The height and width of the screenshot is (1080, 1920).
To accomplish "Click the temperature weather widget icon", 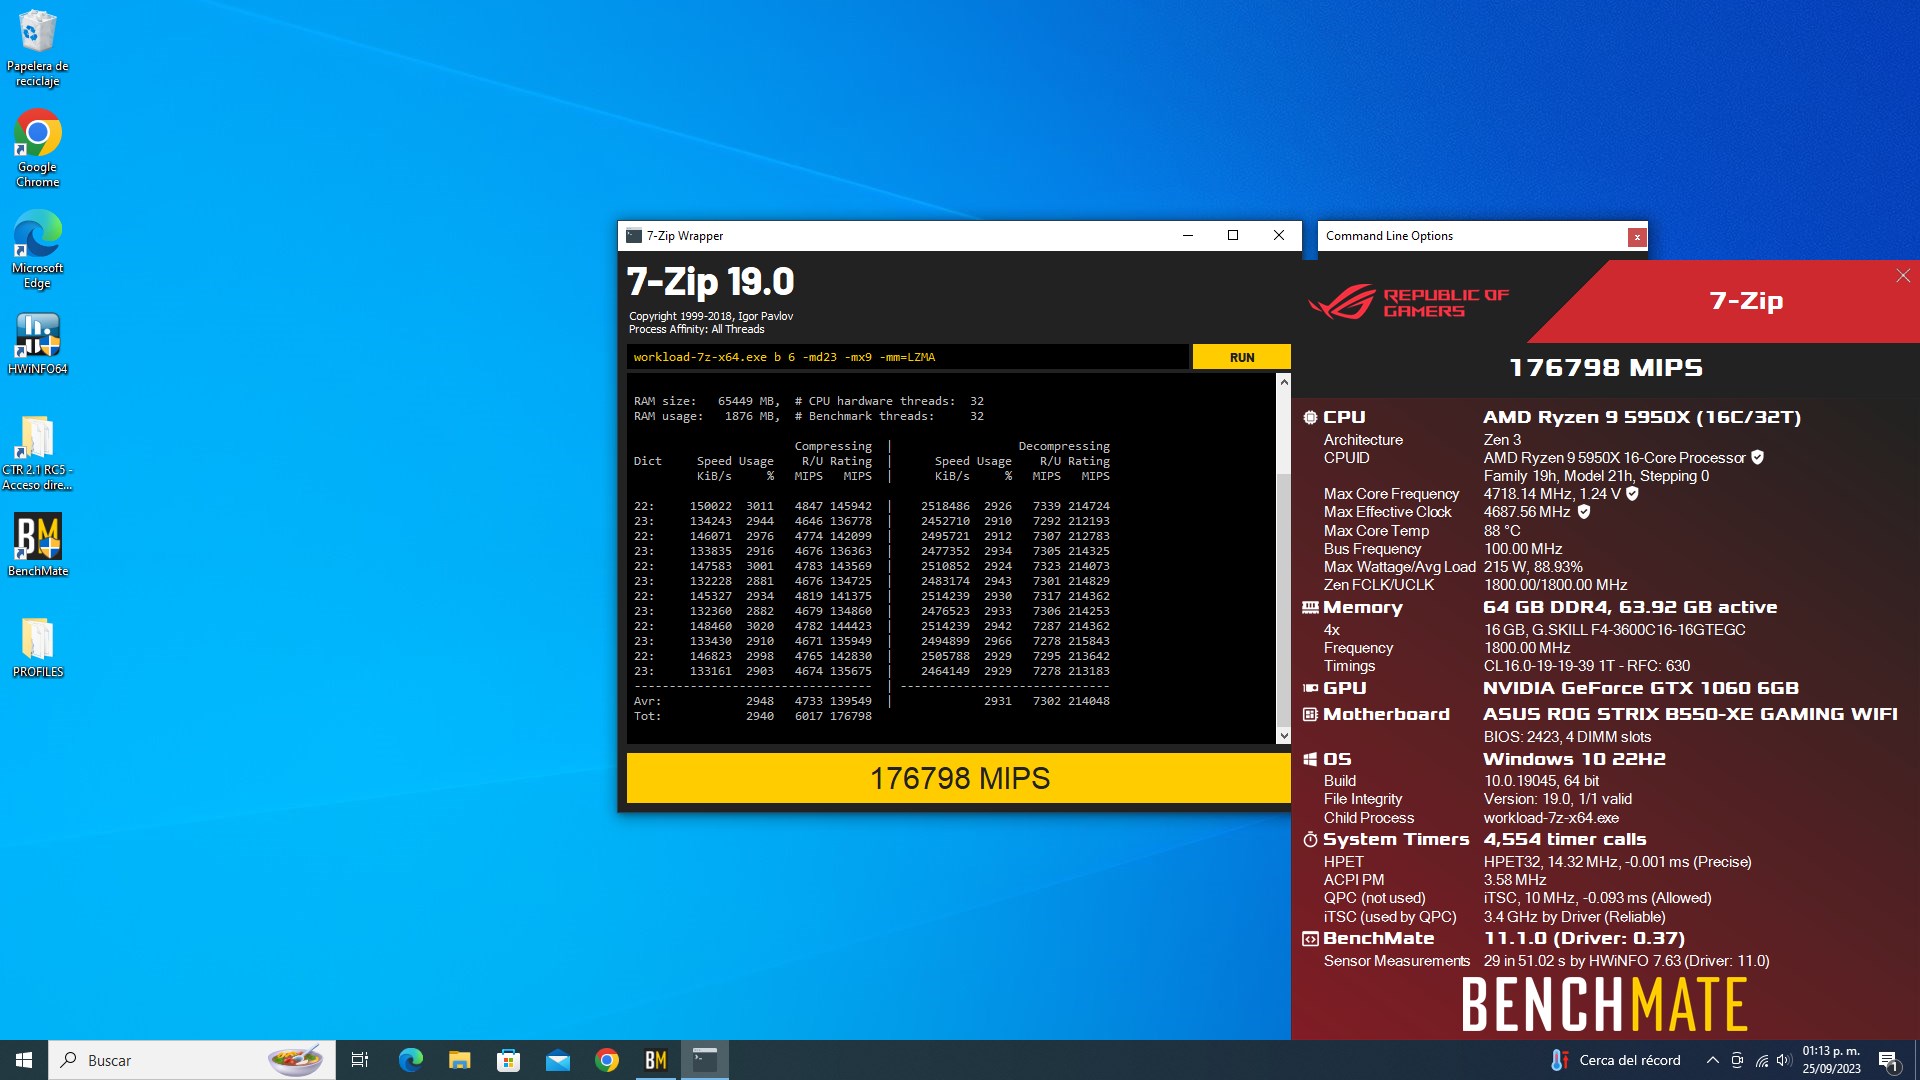I will pyautogui.click(x=1558, y=1060).
